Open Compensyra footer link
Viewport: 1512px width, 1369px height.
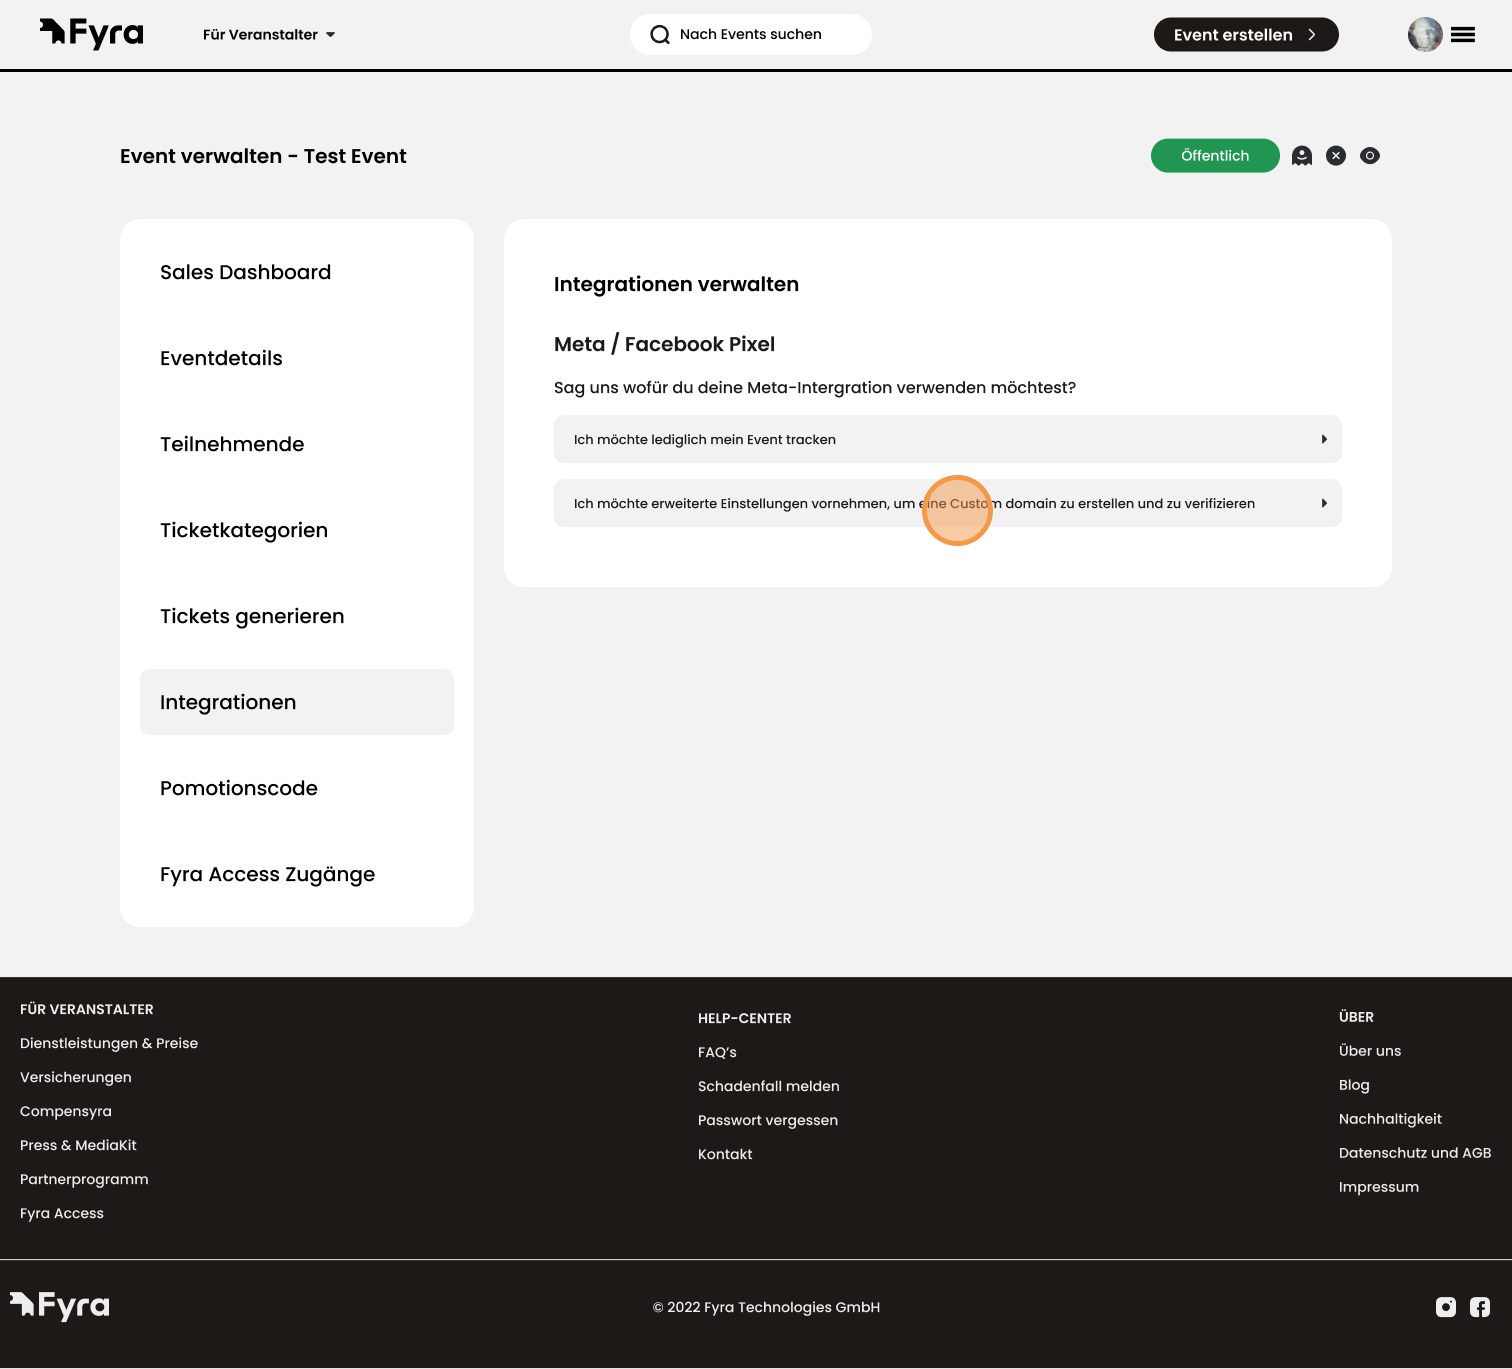66,1111
